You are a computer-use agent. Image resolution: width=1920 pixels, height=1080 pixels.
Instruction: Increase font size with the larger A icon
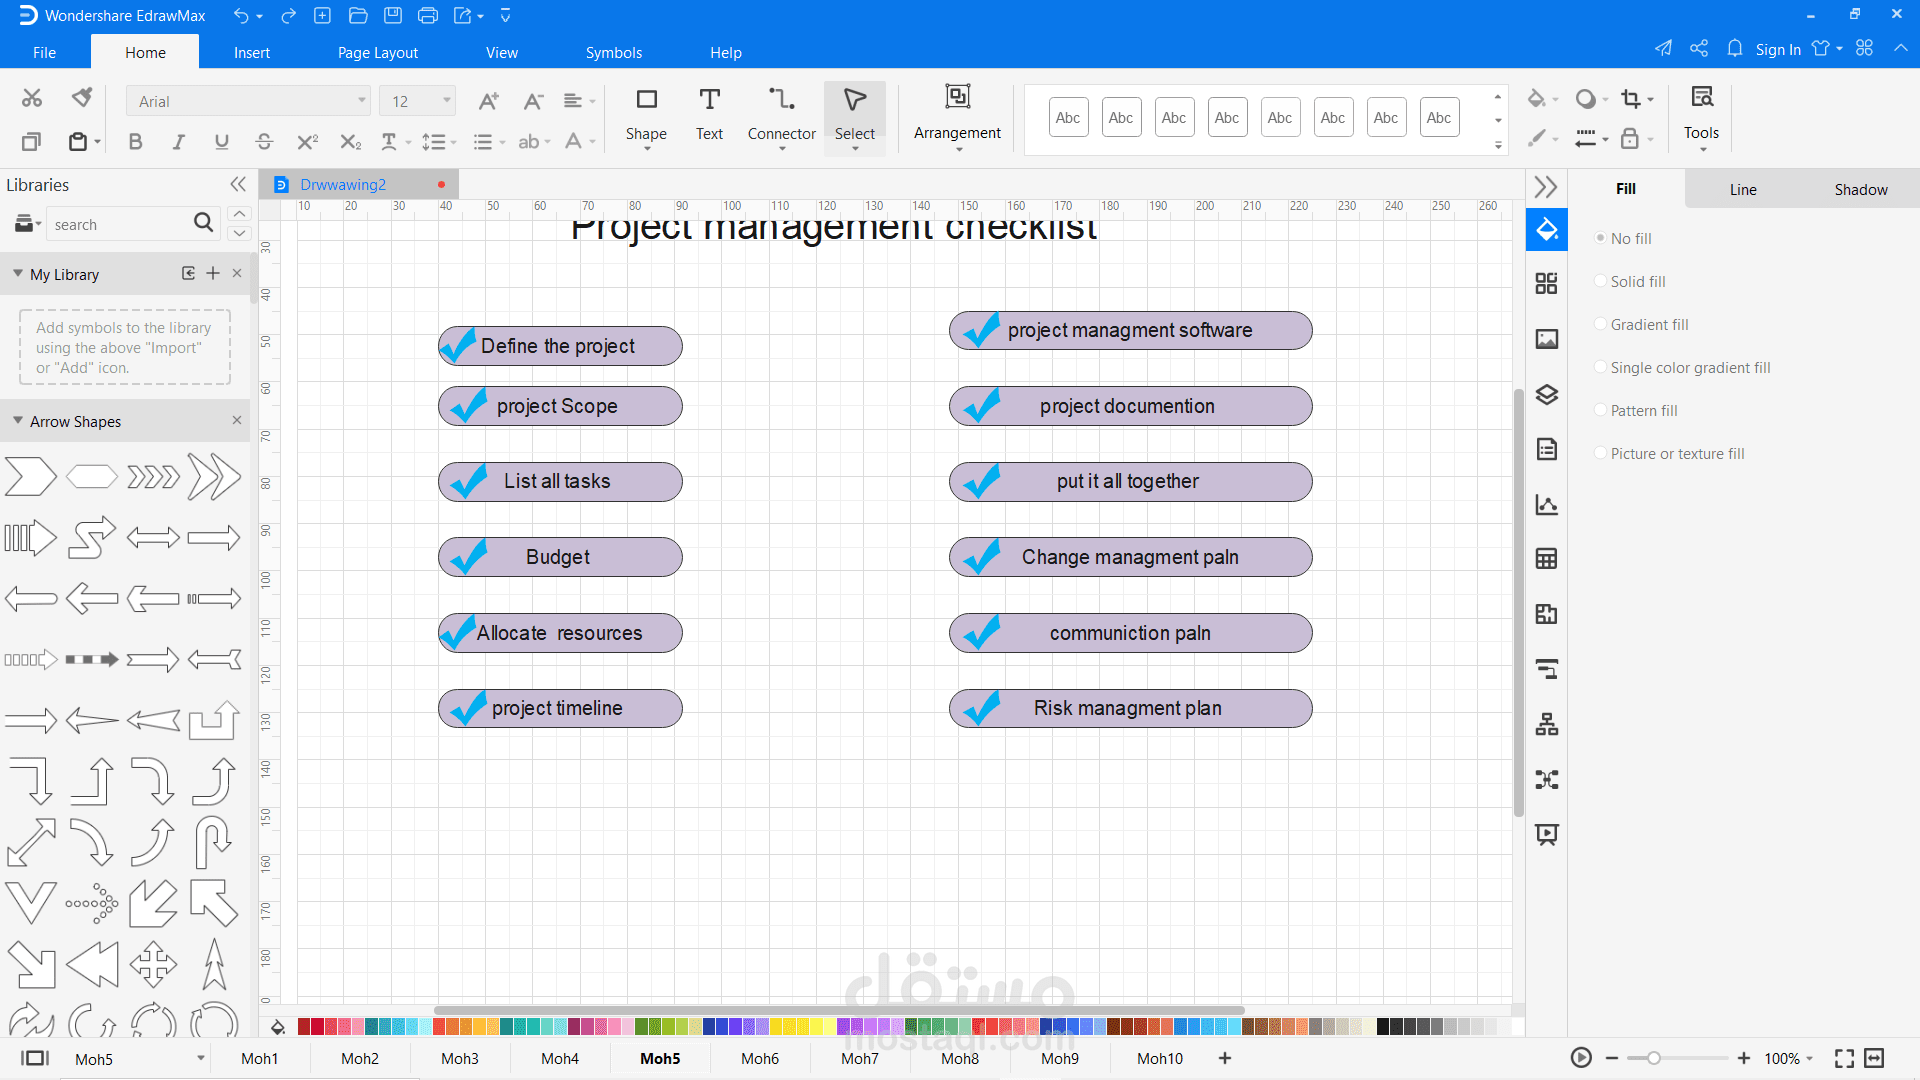tap(489, 101)
